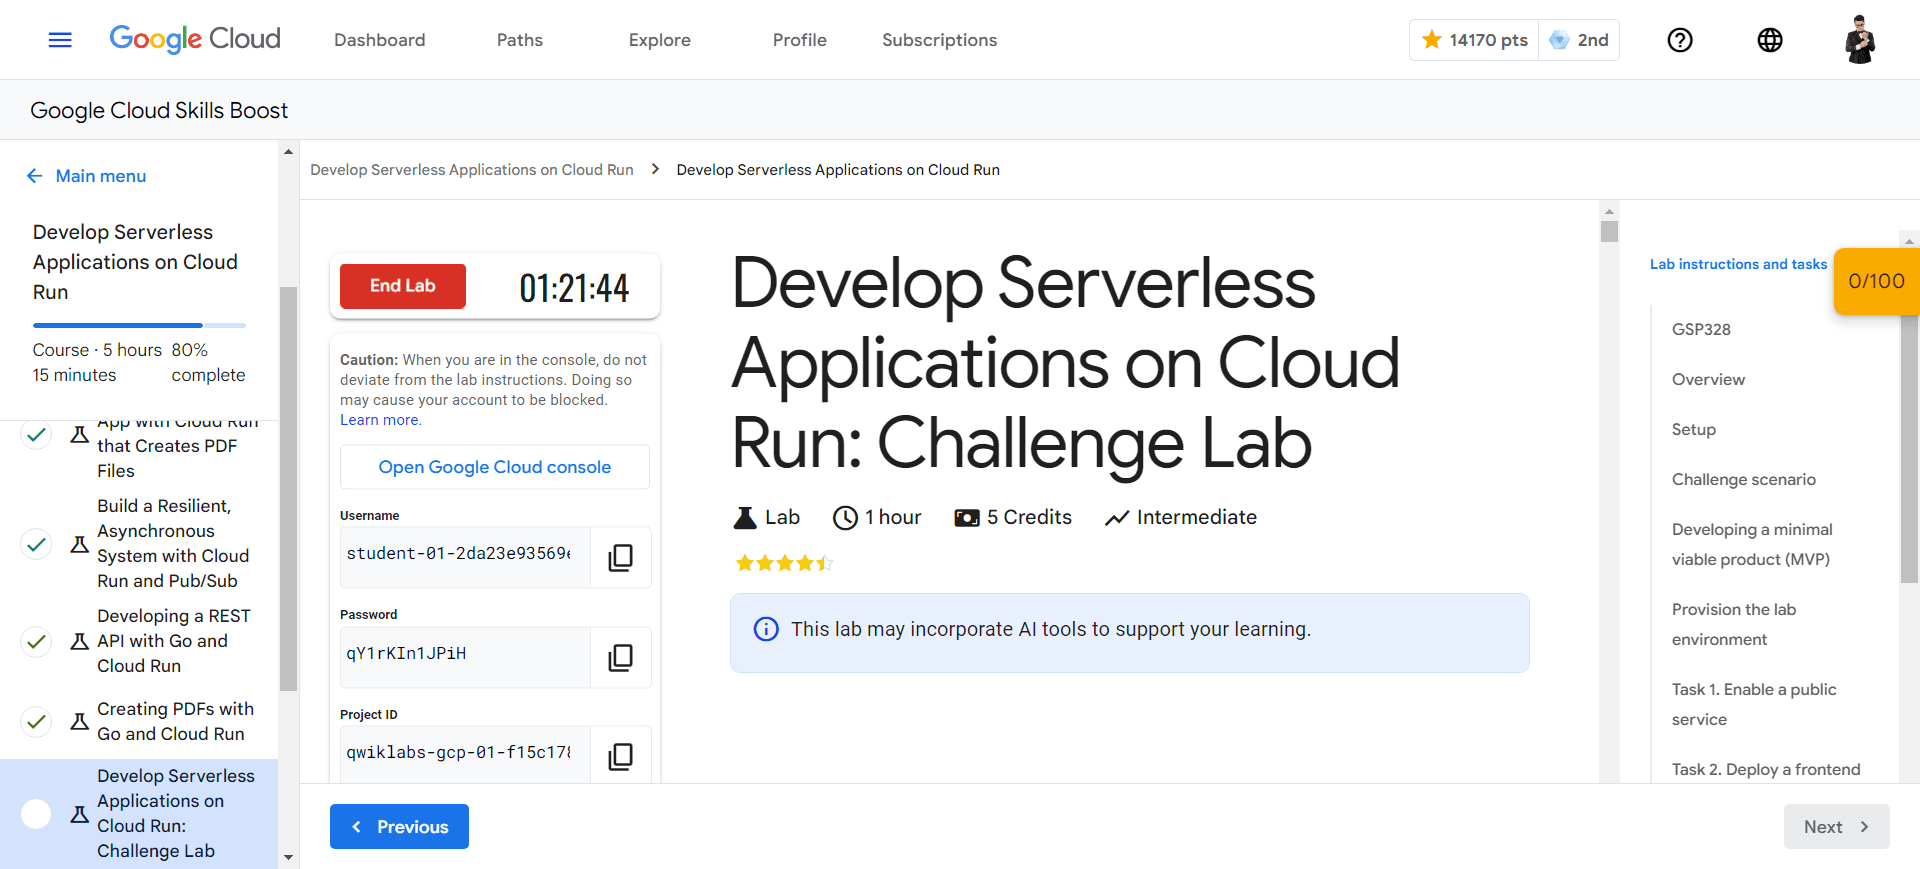This screenshot has height=869, width=1920.
Task: Click the checkmark beside Creating PDFs with Go
Action: pos(37,721)
